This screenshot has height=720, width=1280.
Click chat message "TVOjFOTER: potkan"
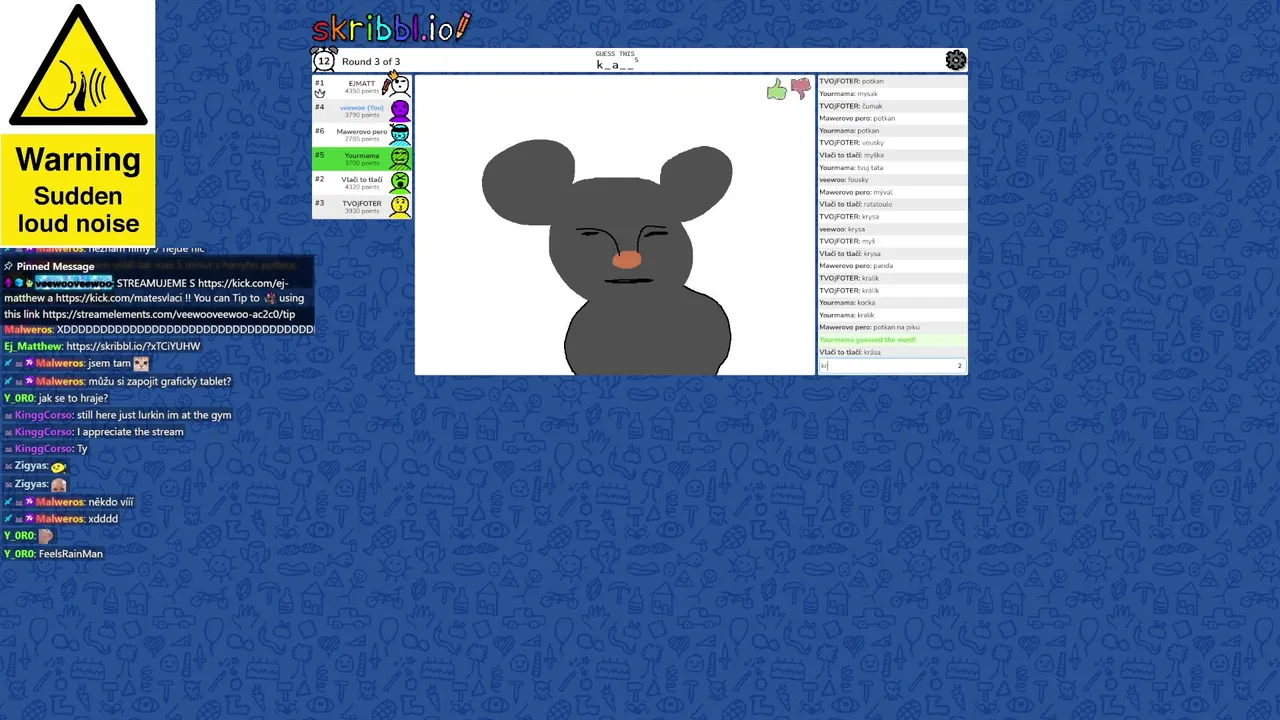click(x=892, y=81)
